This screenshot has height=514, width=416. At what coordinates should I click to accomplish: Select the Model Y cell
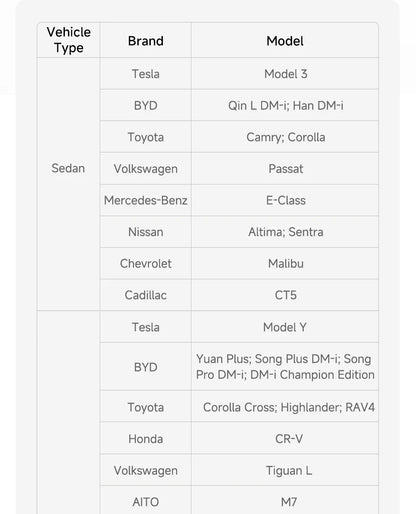[x=285, y=327]
